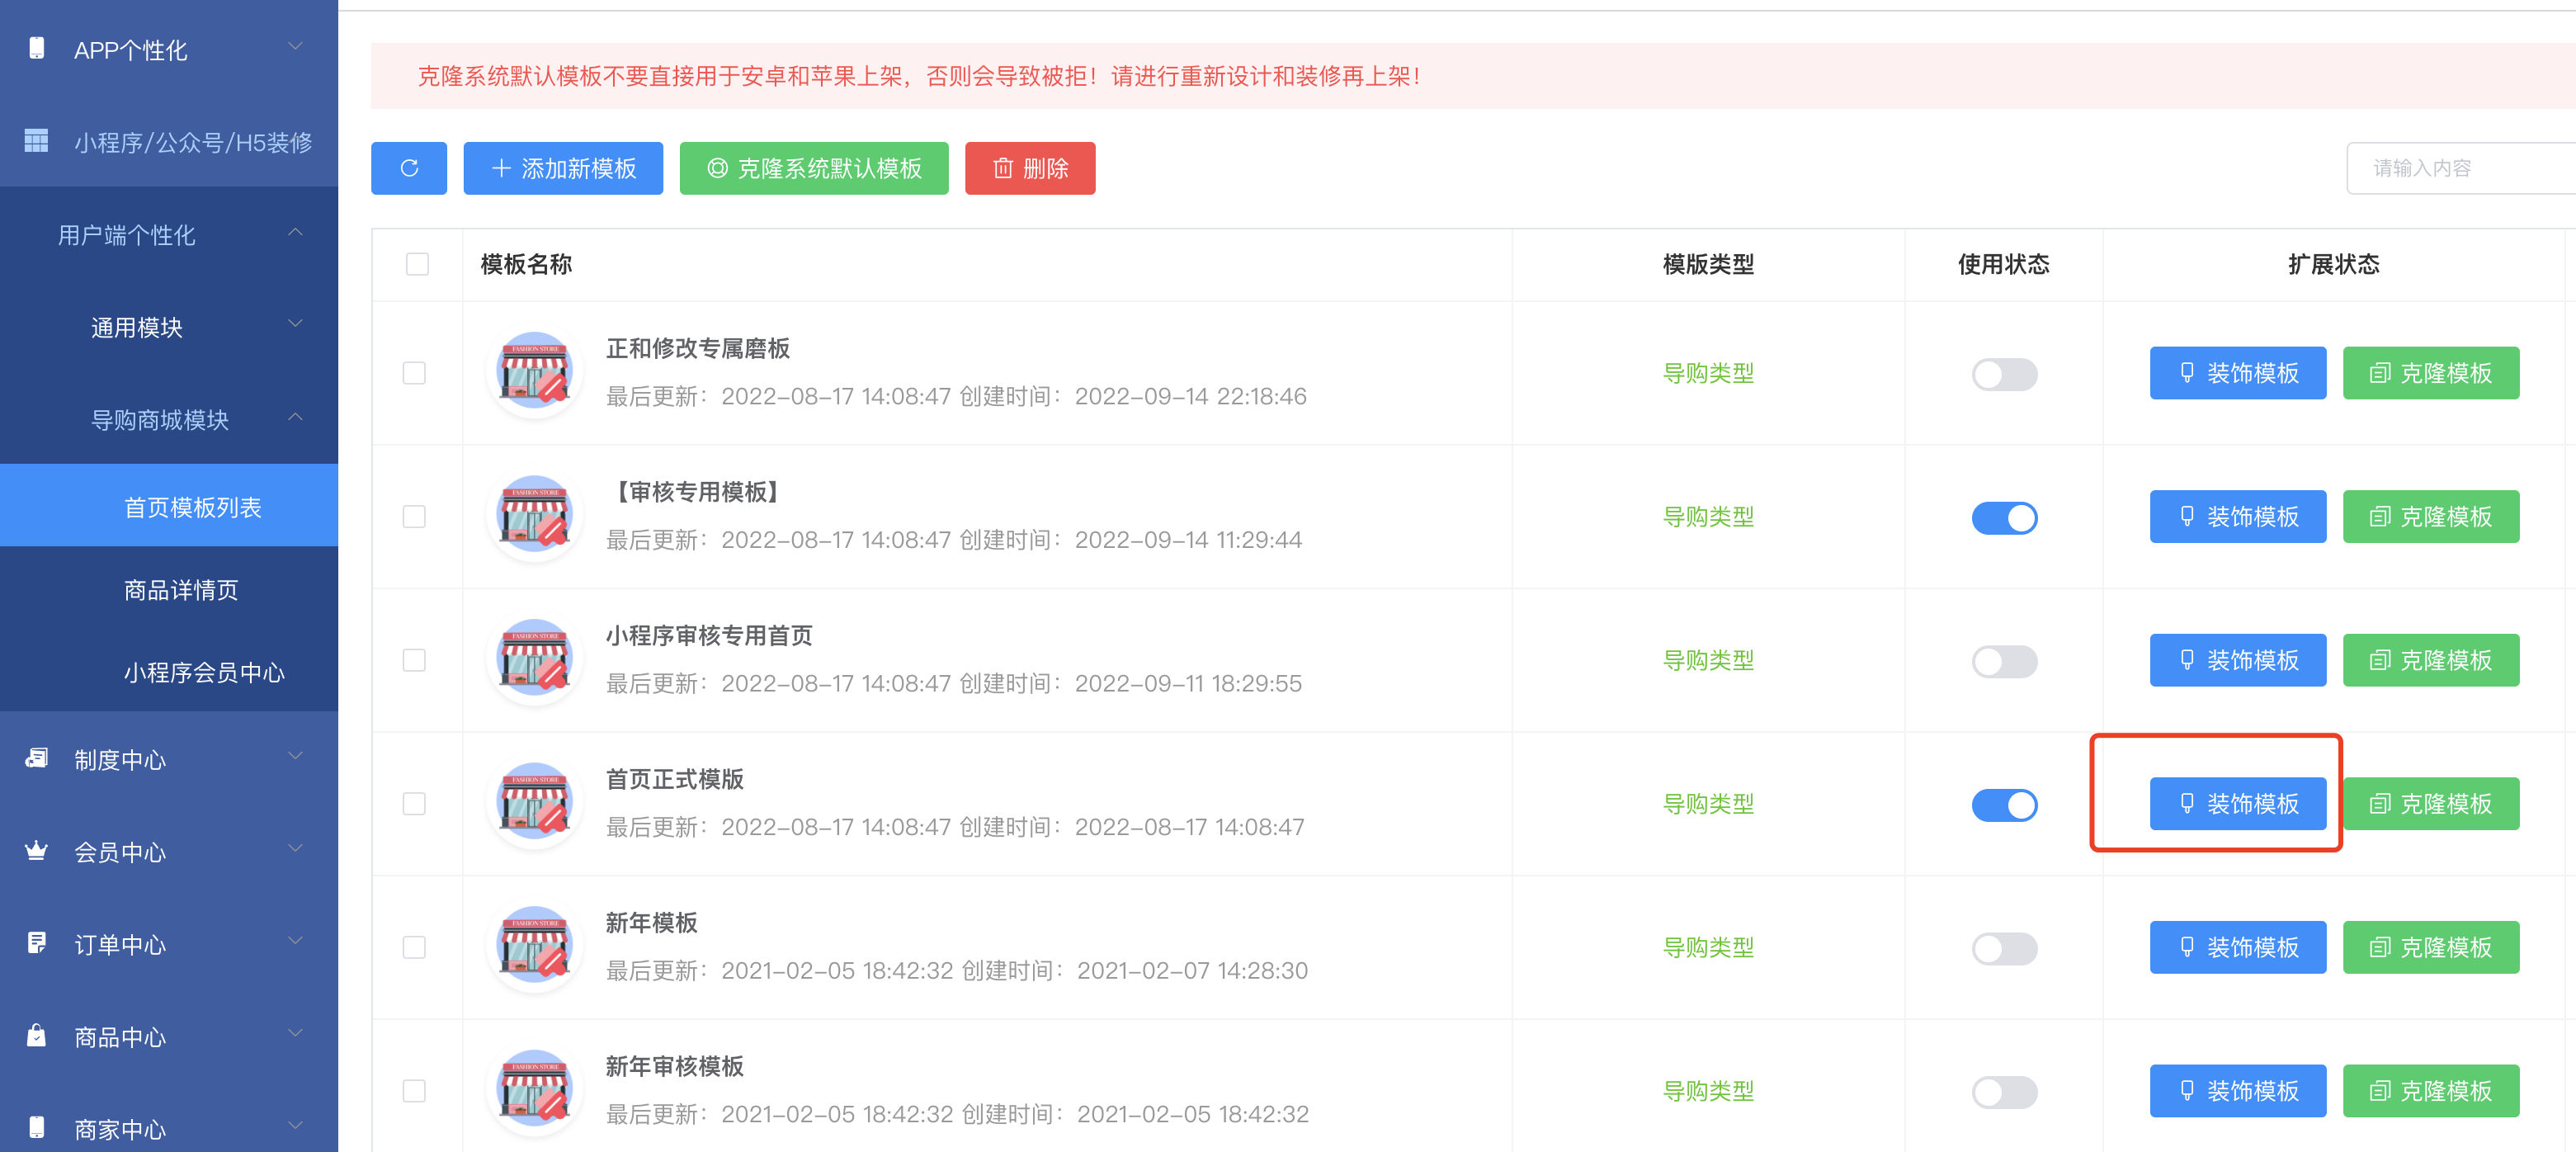Click the template name 新年审核模板
2576x1152 pixels.
675,1066
